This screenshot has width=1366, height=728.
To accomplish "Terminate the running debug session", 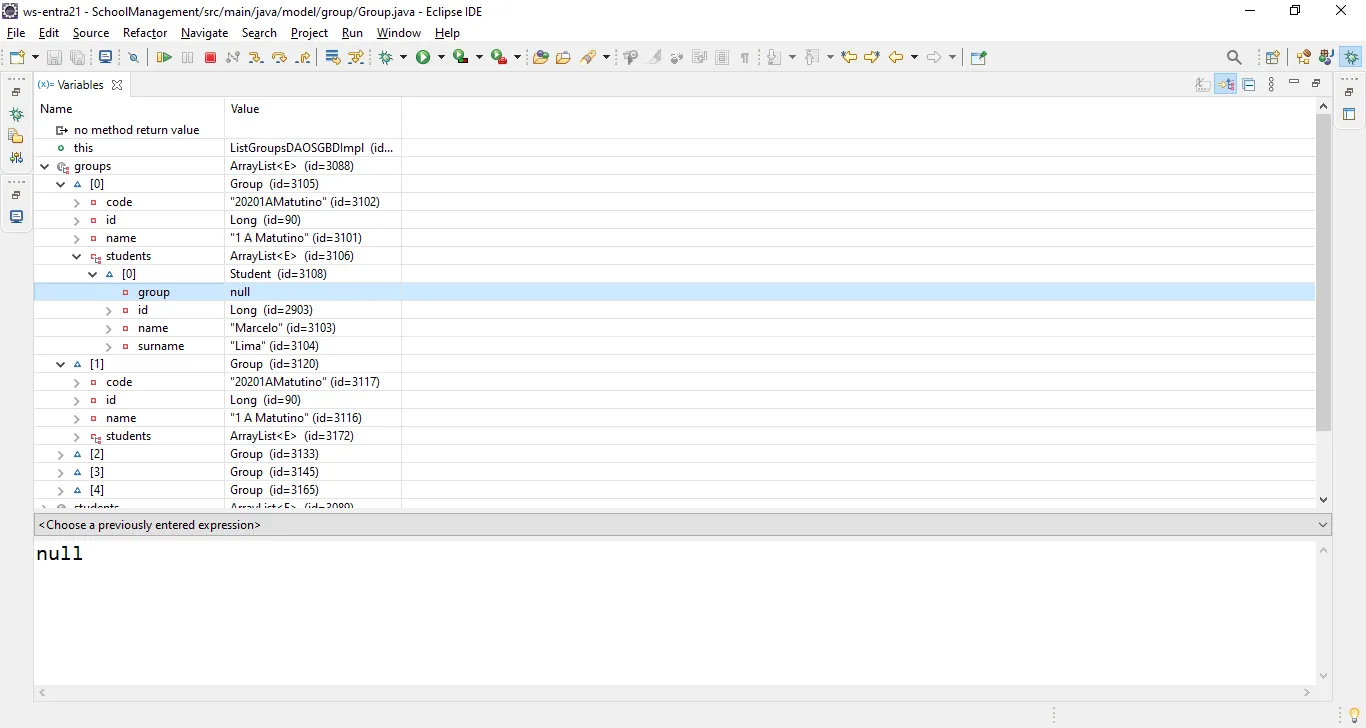I will (x=210, y=57).
